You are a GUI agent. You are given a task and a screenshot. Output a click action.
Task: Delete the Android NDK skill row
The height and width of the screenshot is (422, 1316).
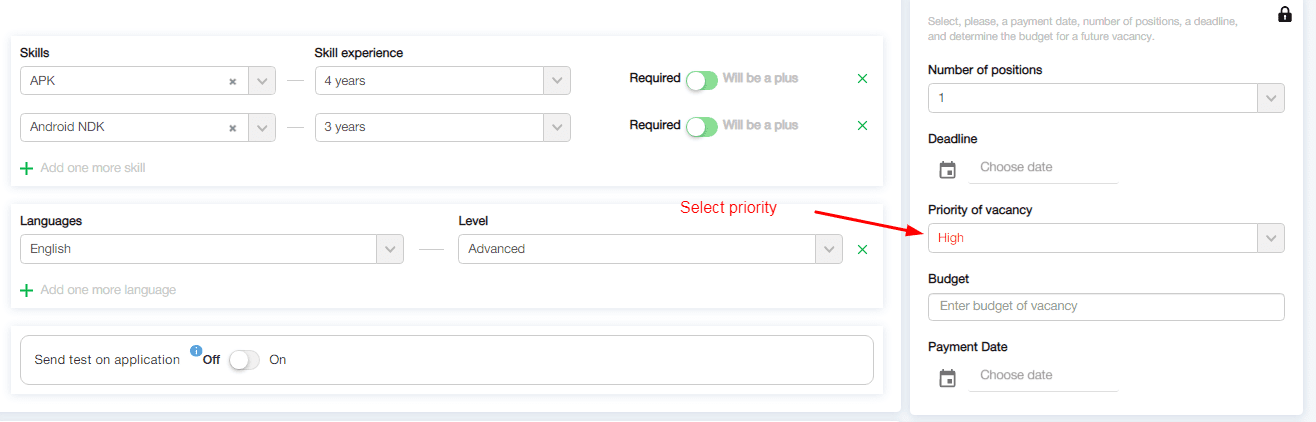pos(862,125)
